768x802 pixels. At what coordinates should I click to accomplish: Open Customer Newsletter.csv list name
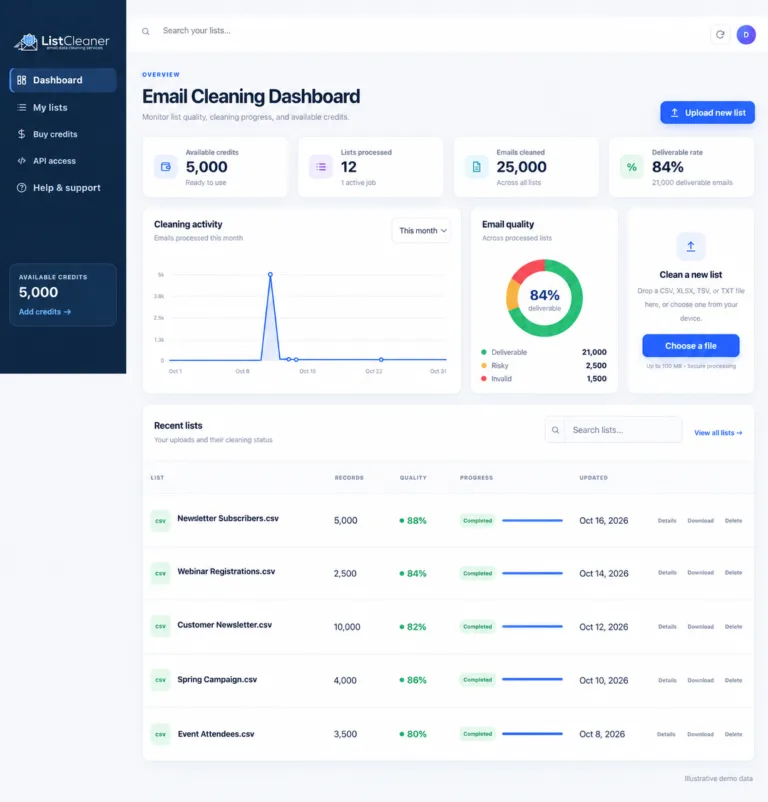[224, 625]
